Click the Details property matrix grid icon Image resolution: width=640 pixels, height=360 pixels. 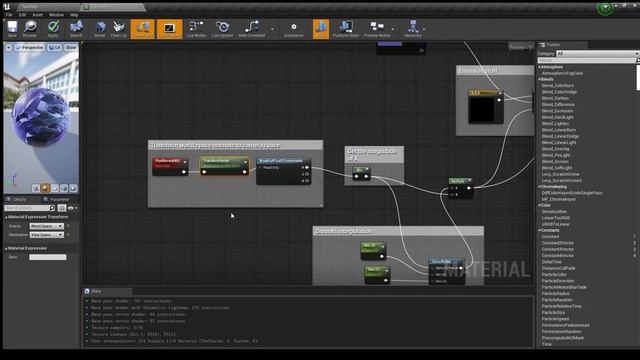[x=62, y=208]
